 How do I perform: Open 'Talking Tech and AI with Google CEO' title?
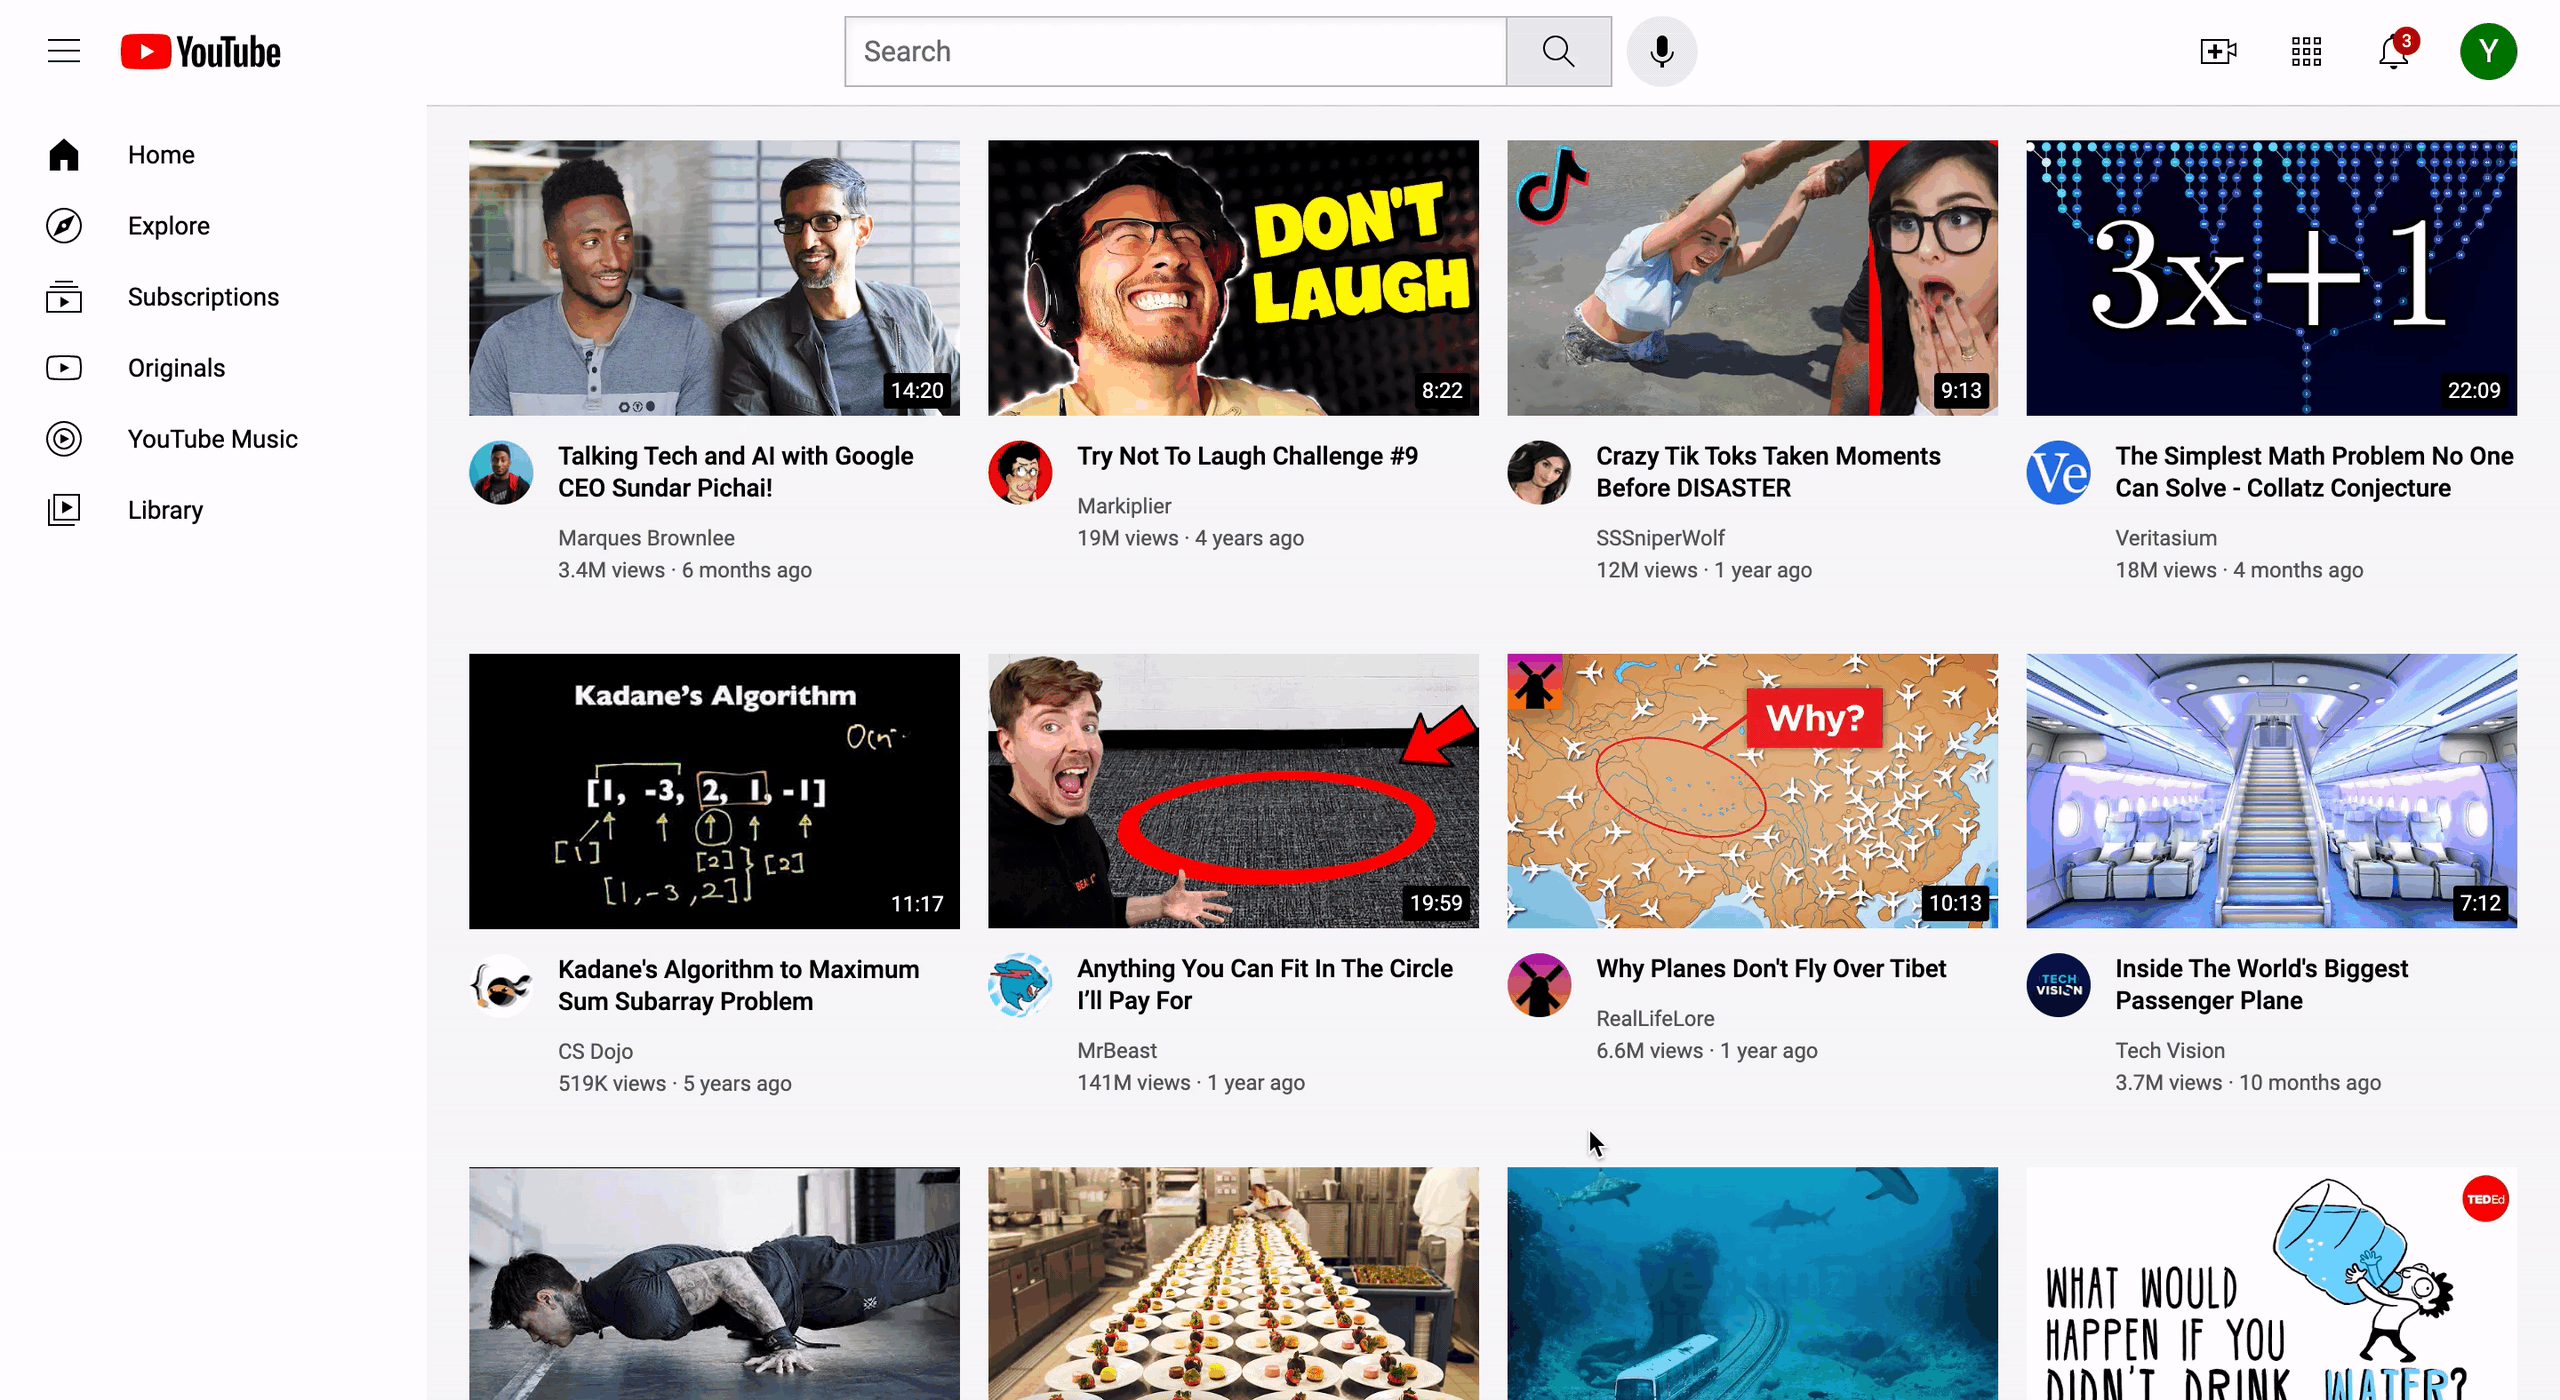[x=735, y=472]
